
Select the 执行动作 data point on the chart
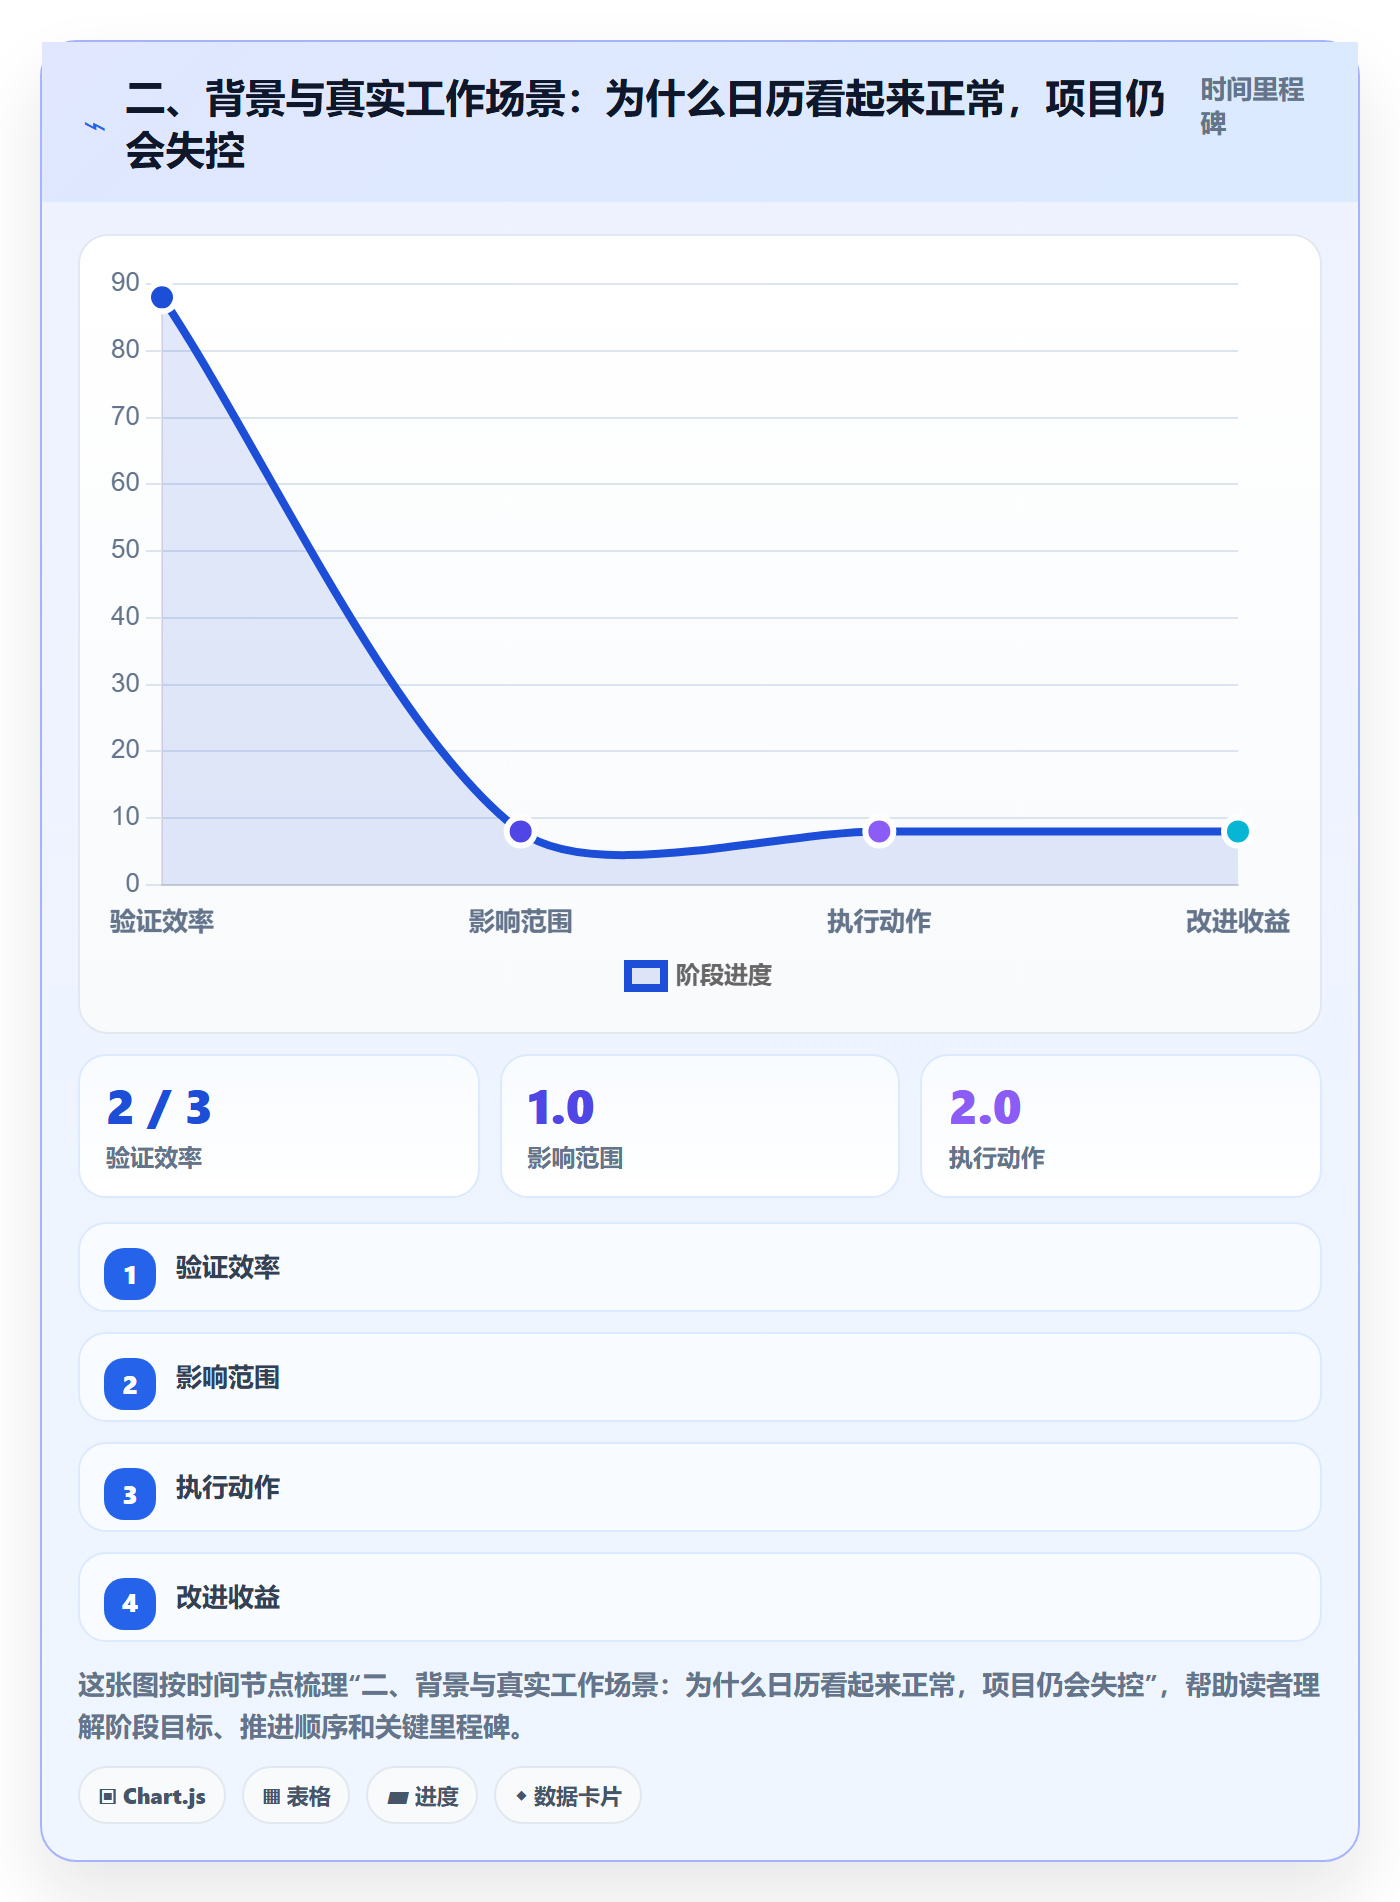click(879, 831)
